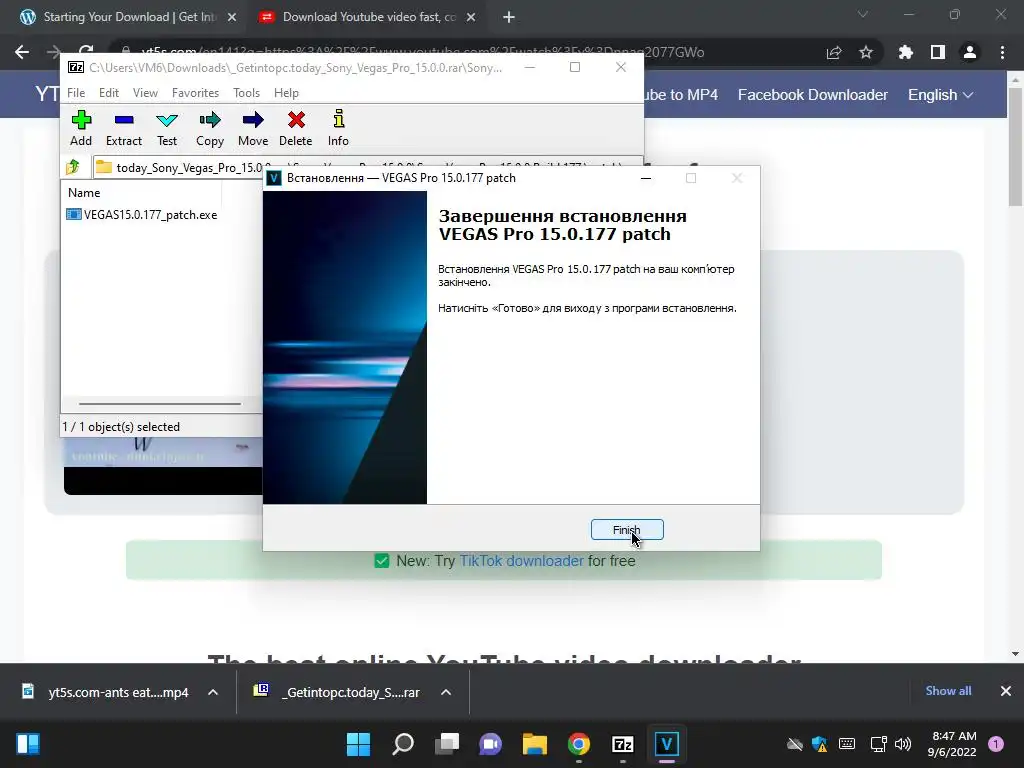Viewport: 1024px width, 768px height.
Task: Open the TikTok downloader link
Action: pyautogui.click(x=521, y=561)
